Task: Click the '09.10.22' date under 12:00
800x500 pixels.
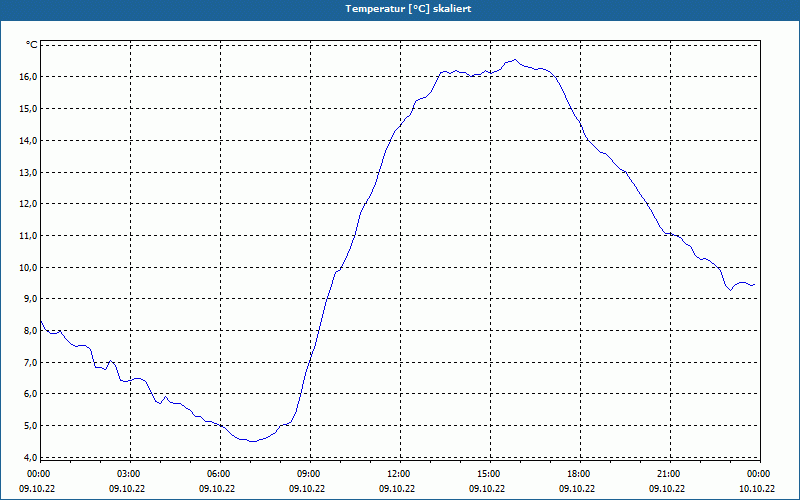Action: click(x=397, y=488)
